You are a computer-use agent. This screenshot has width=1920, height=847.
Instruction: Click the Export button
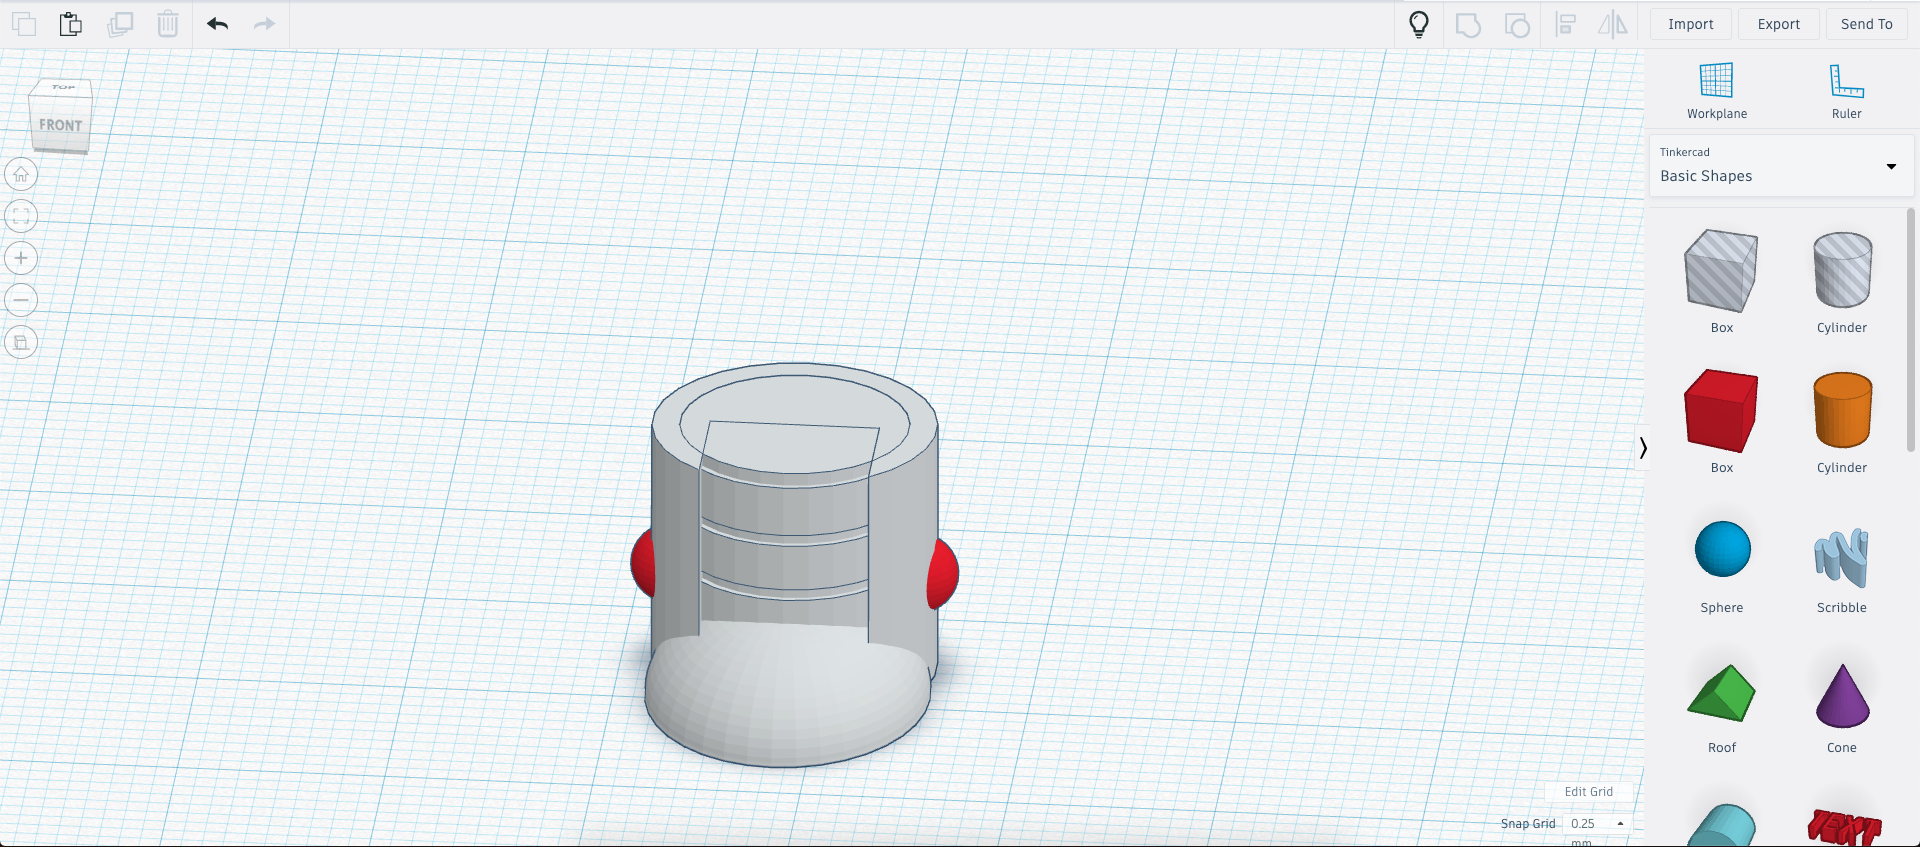pos(1778,24)
